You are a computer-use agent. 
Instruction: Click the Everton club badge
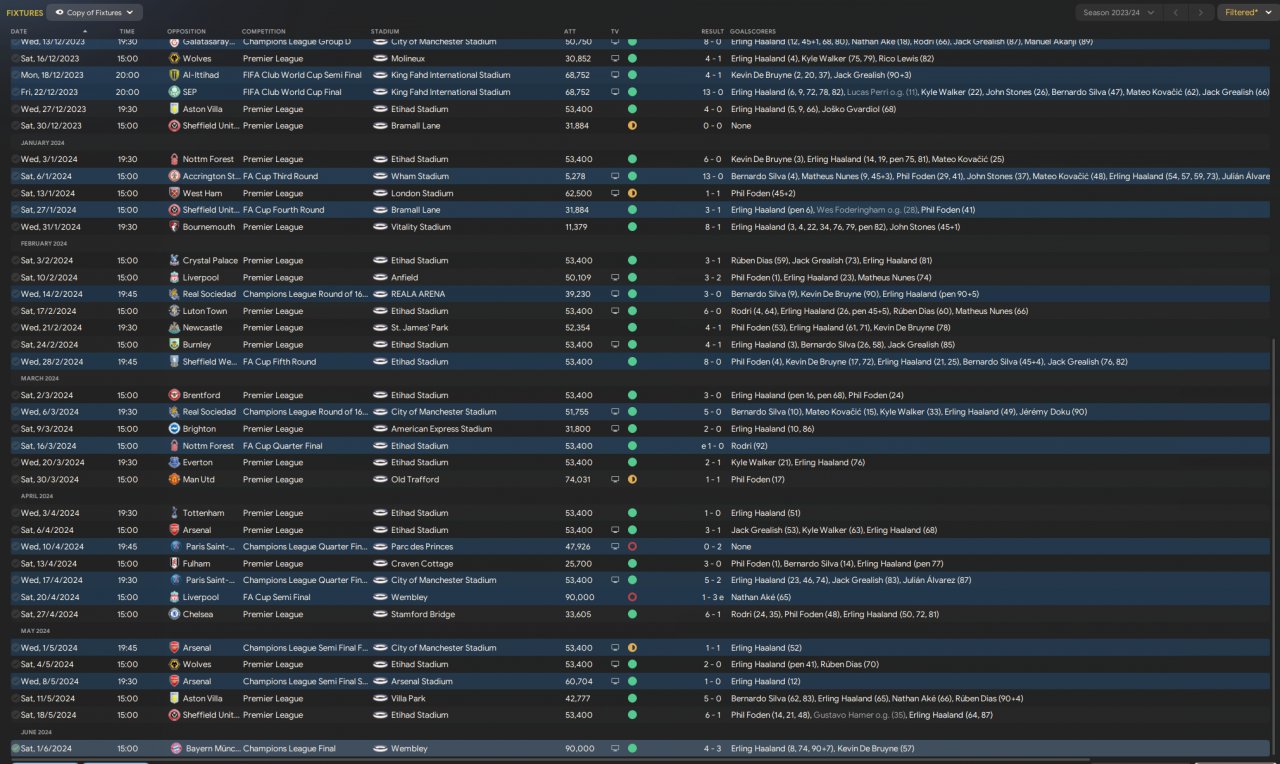(x=175, y=463)
